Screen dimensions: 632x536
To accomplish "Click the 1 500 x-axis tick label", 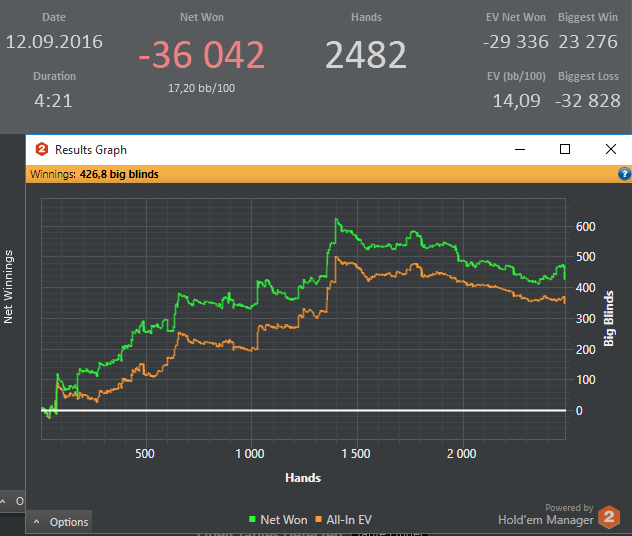I will [x=356, y=454].
